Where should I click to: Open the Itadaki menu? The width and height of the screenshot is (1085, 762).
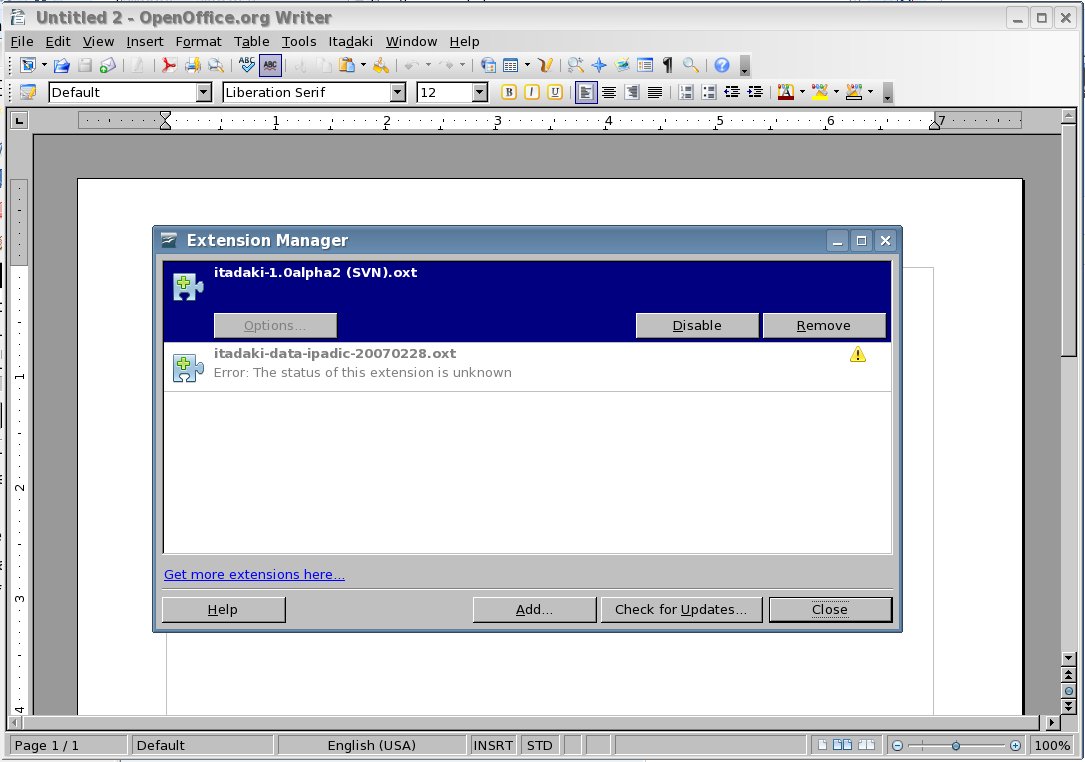[x=350, y=41]
